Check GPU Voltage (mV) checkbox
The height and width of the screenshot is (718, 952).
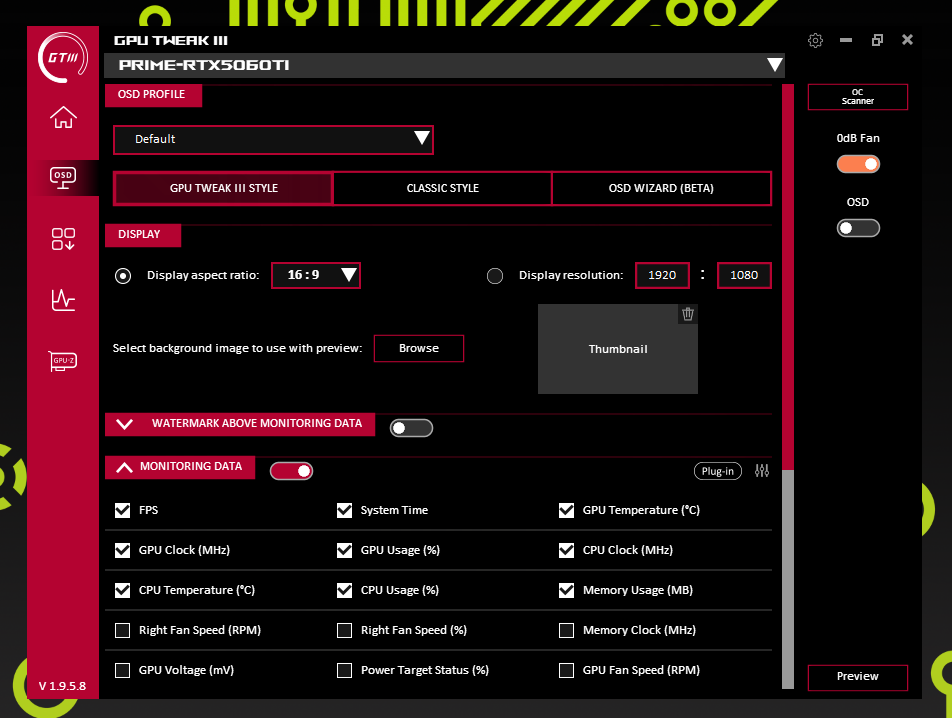(123, 670)
